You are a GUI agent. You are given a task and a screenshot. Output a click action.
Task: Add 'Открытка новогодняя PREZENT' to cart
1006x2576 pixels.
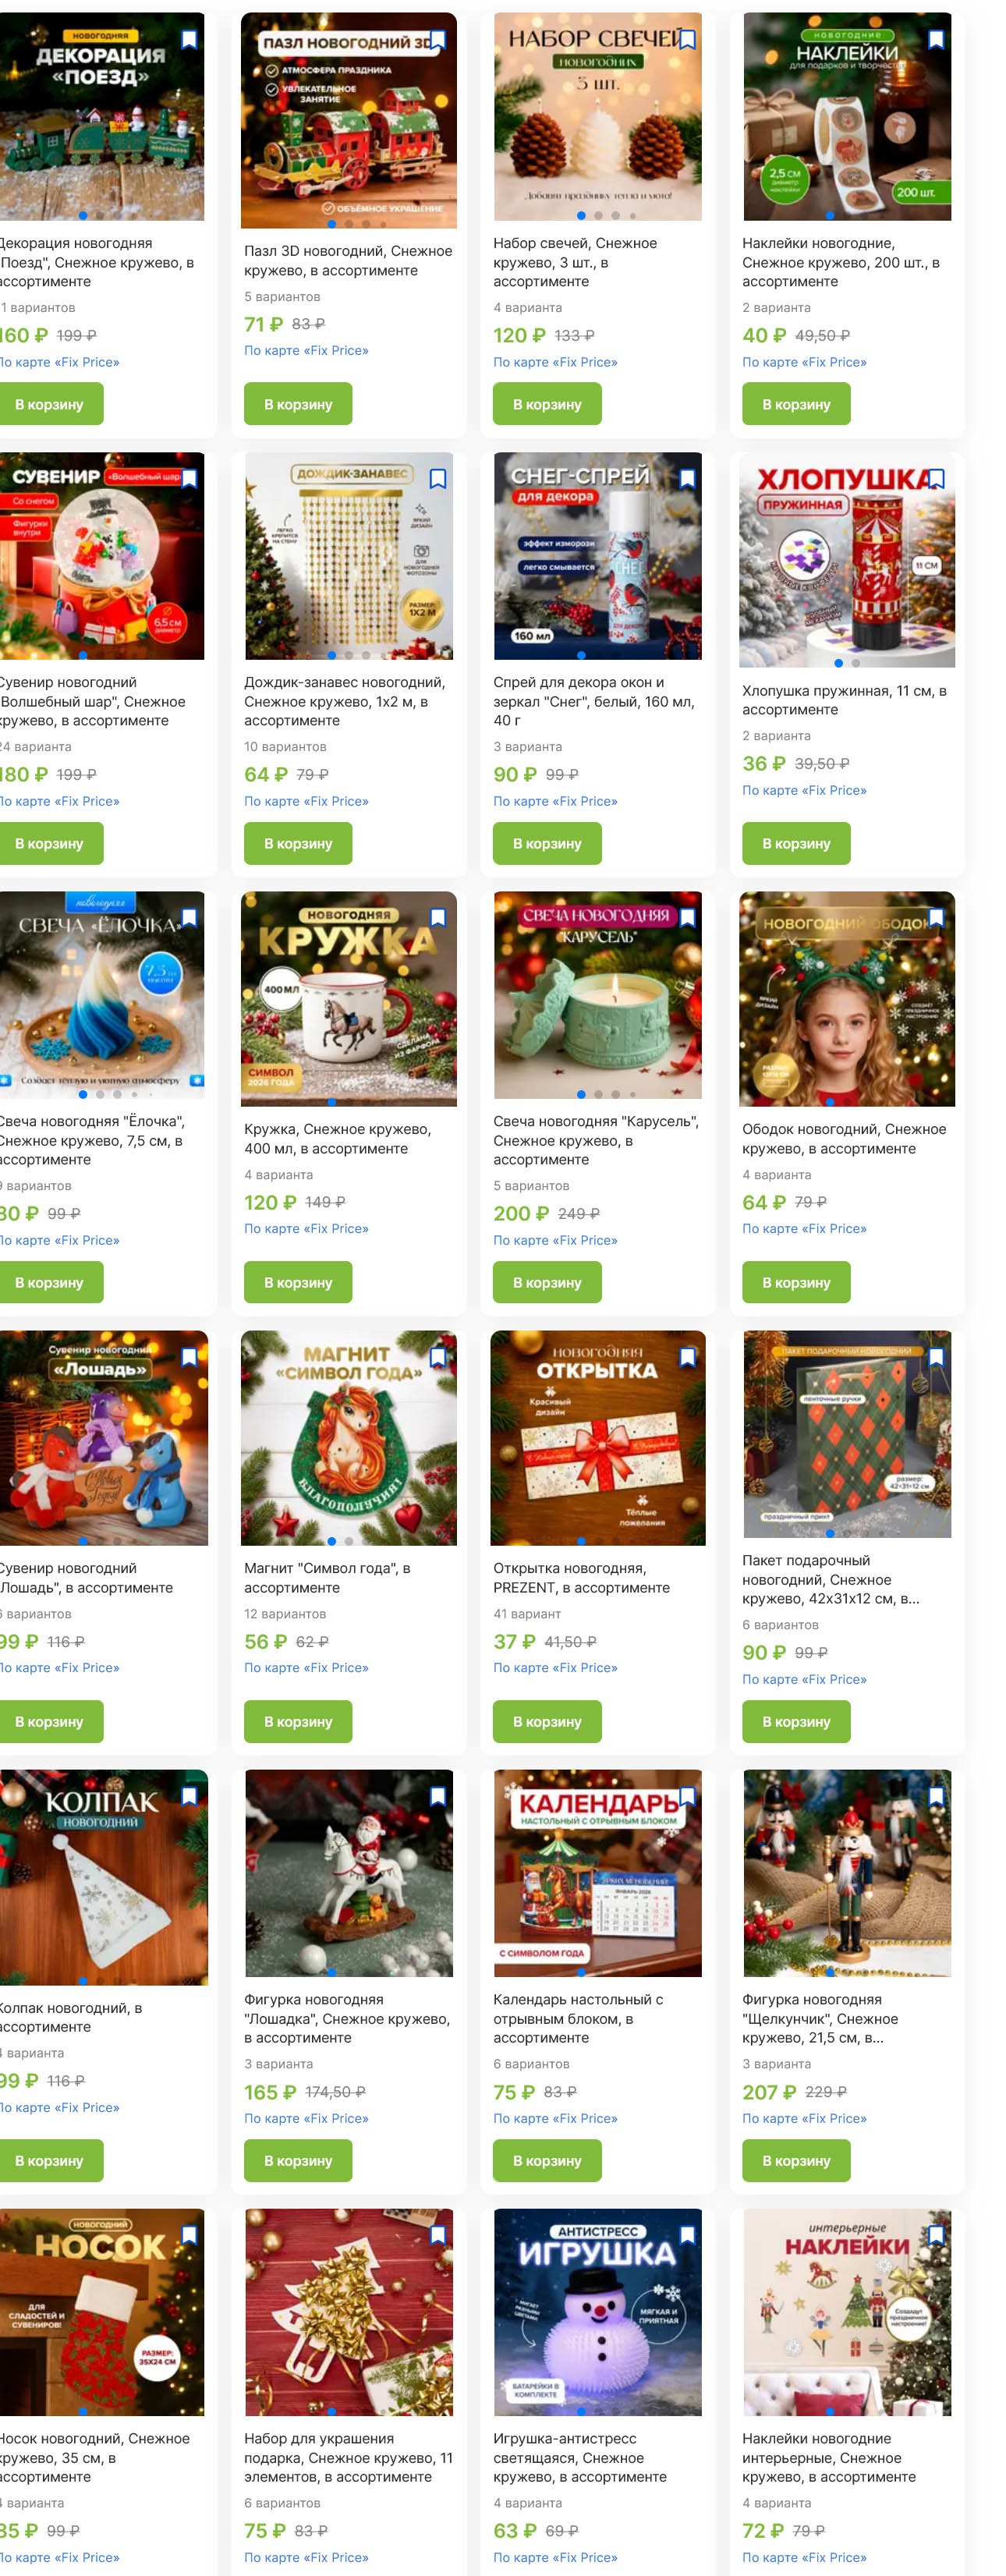tap(547, 1721)
